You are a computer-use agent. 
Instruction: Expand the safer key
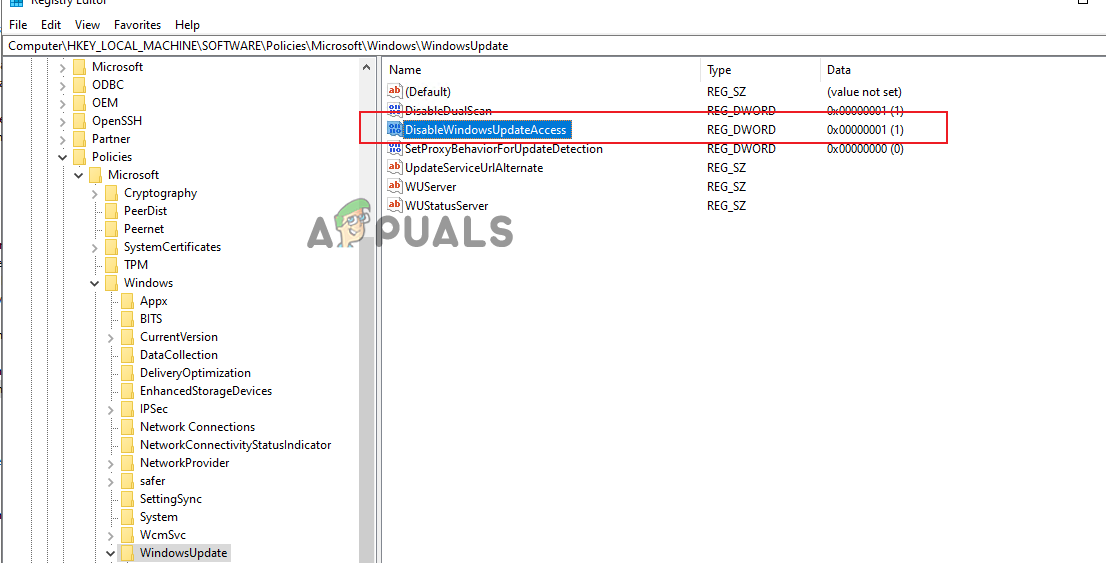111,482
